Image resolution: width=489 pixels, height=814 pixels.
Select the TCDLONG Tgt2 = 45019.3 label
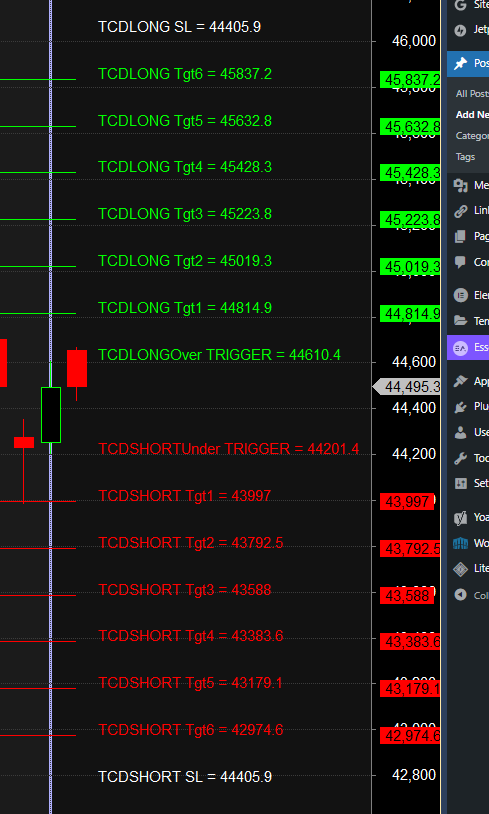(185, 261)
